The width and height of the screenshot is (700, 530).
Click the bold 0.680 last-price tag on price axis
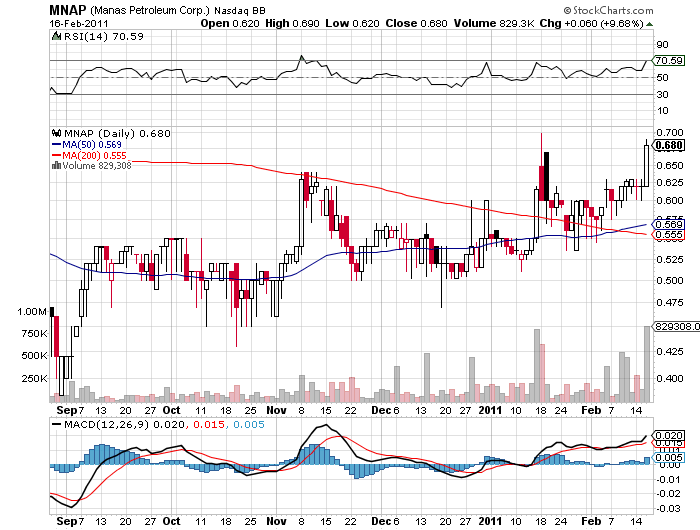tap(669, 145)
